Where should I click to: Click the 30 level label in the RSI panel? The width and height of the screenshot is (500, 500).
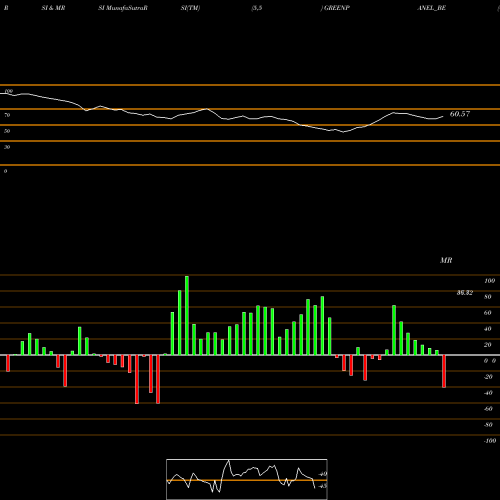click(x=7, y=147)
